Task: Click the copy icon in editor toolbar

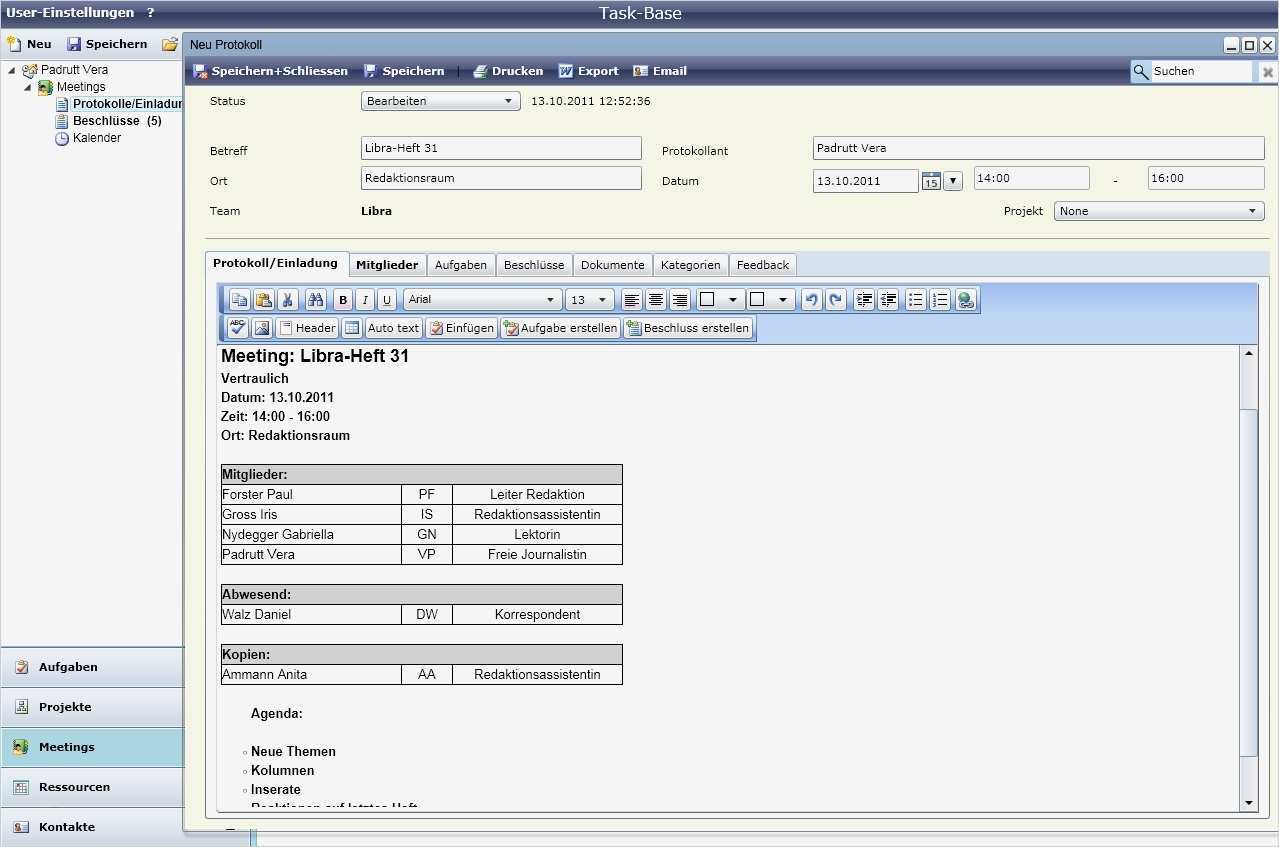Action: pos(239,300)
